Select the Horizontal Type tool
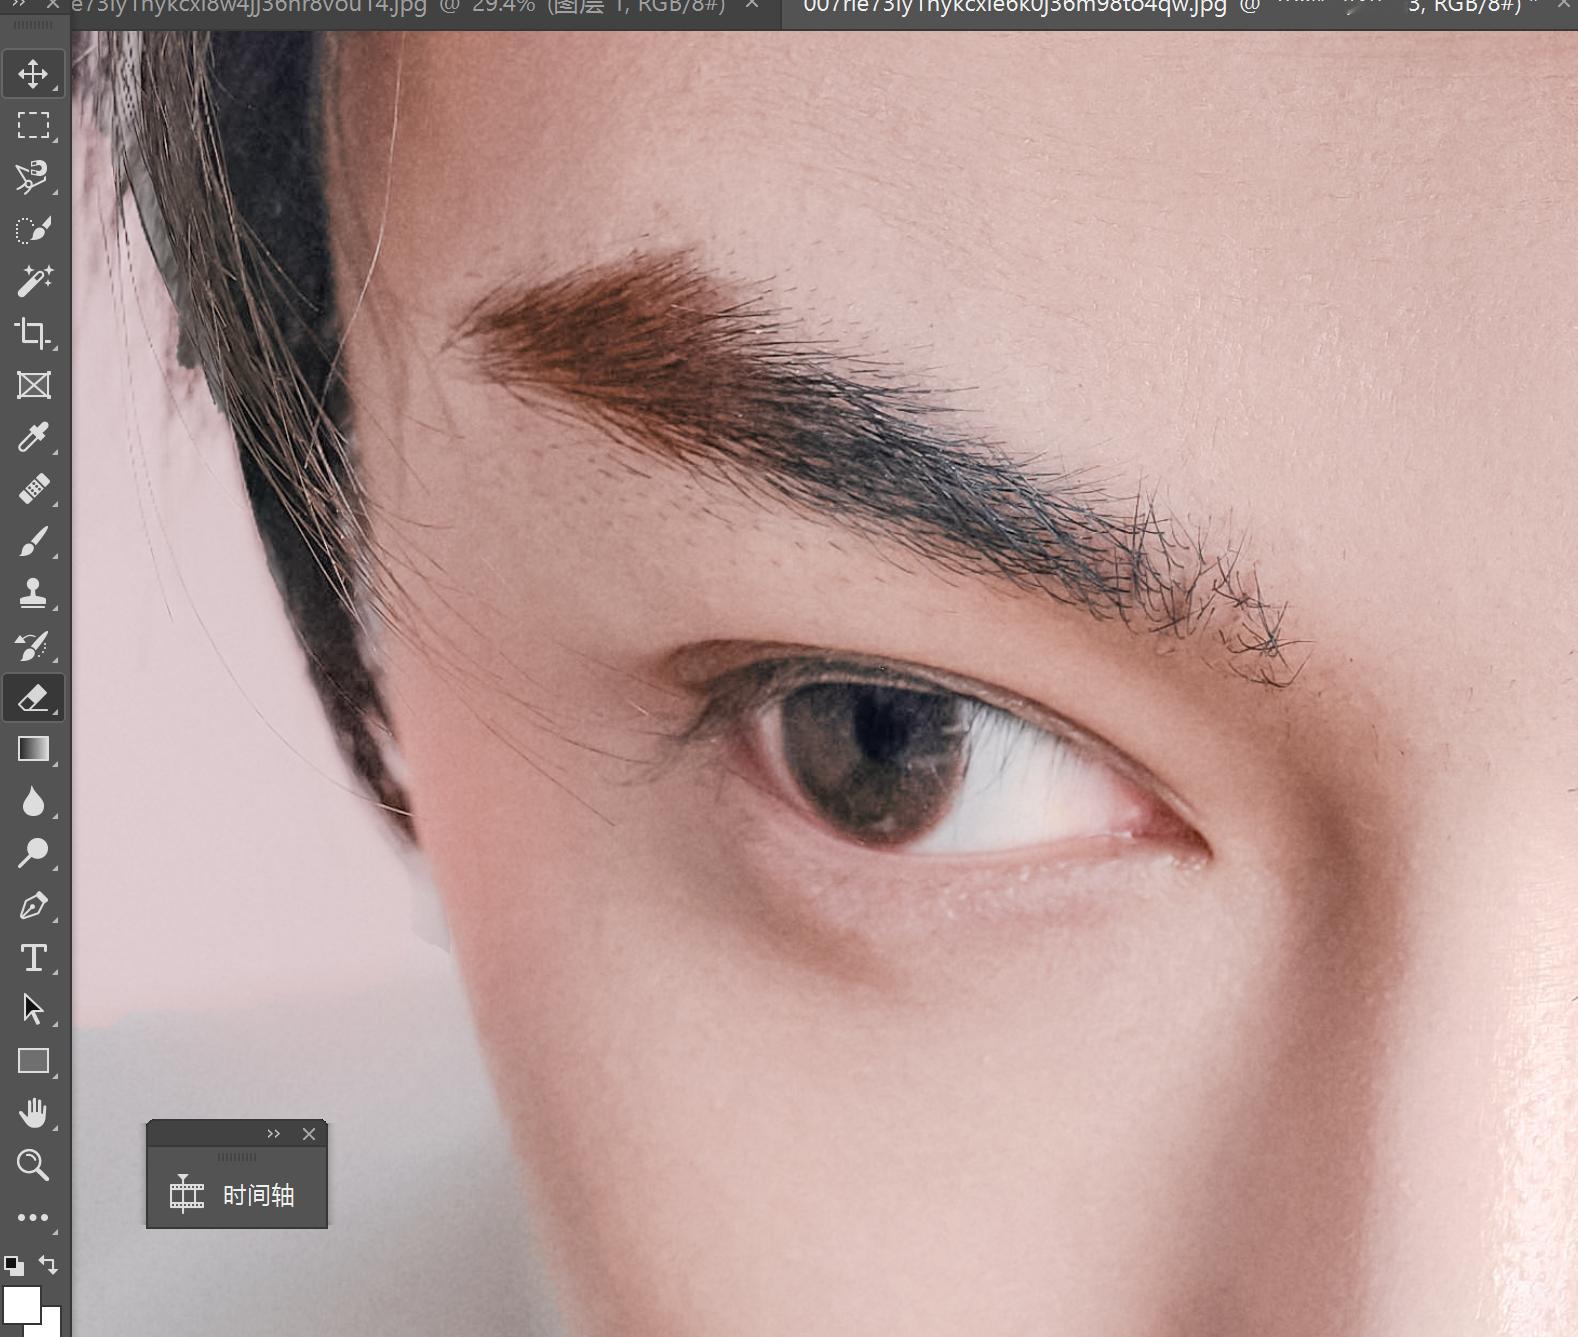The width and height of the screenshot is (1578, 1337). coord(33,957)
